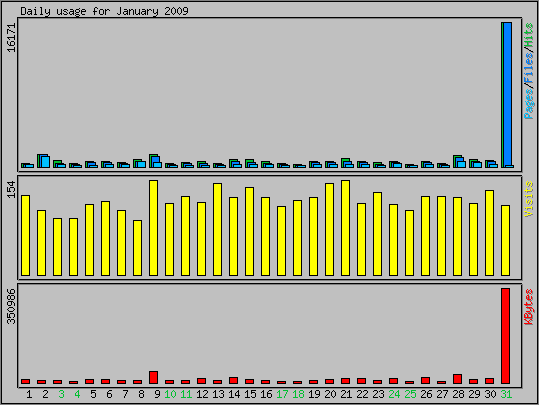Click the yellow visits bar for day 15
The width and height of the screenshot is (539, 405).
249,231
